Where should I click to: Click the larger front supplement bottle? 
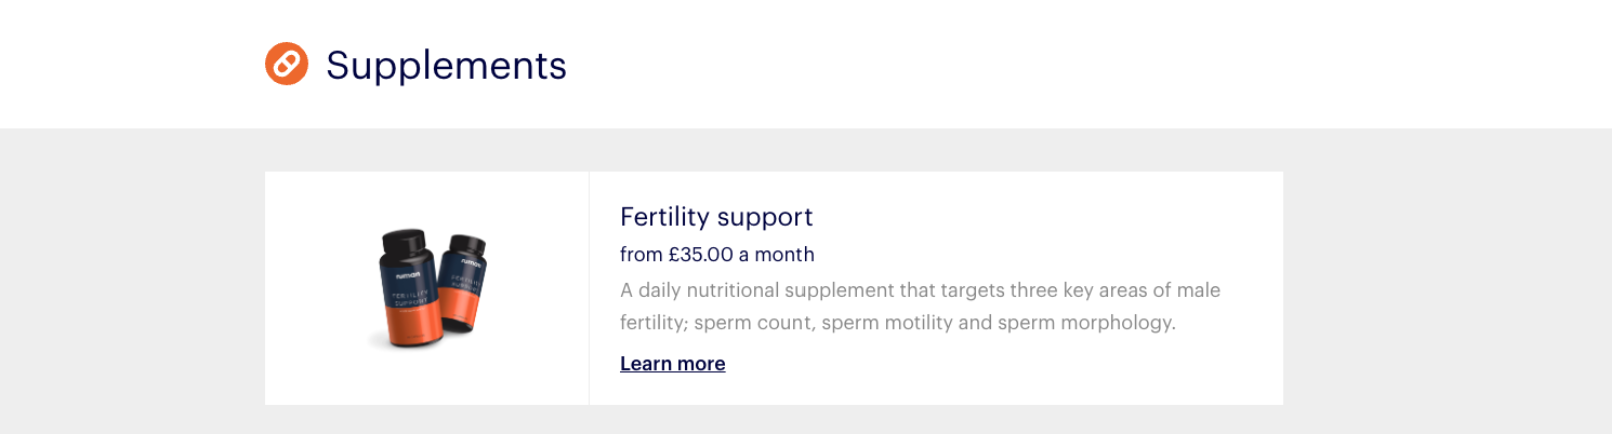408,291
